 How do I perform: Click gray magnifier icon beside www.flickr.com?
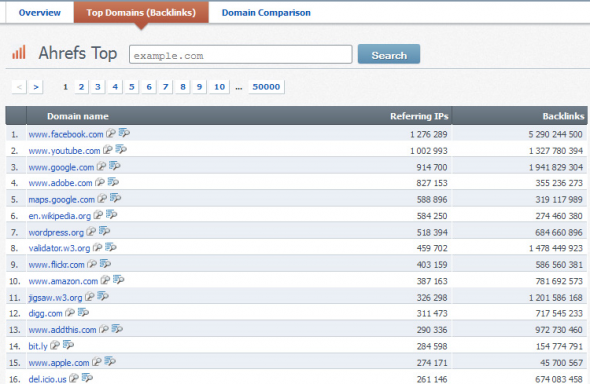pyautogui.click(x=92, y=264)
